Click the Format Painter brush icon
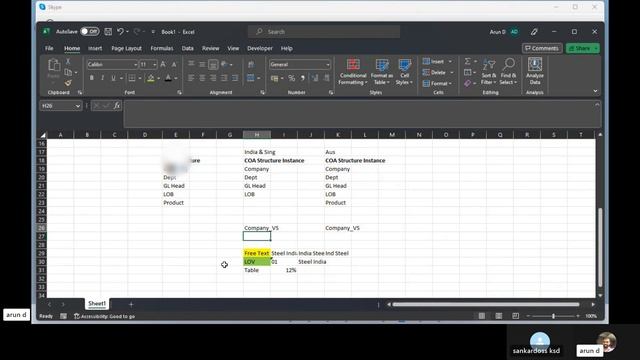This screenshot has width=640, height=360. (68, 83)
